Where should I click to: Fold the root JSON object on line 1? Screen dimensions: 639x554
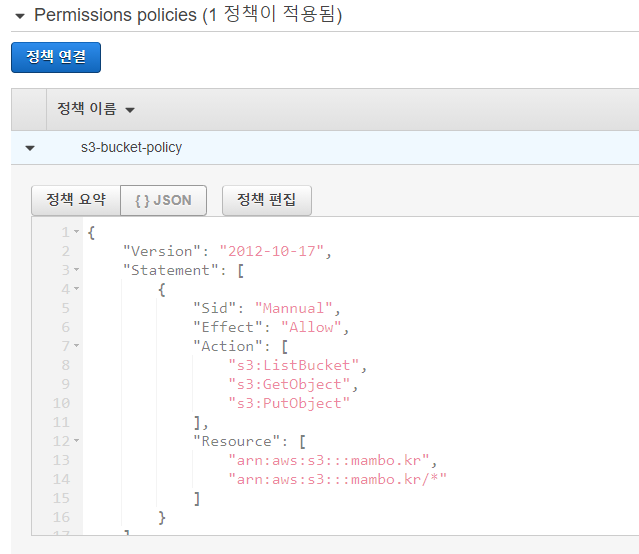(x=76, y=233)
